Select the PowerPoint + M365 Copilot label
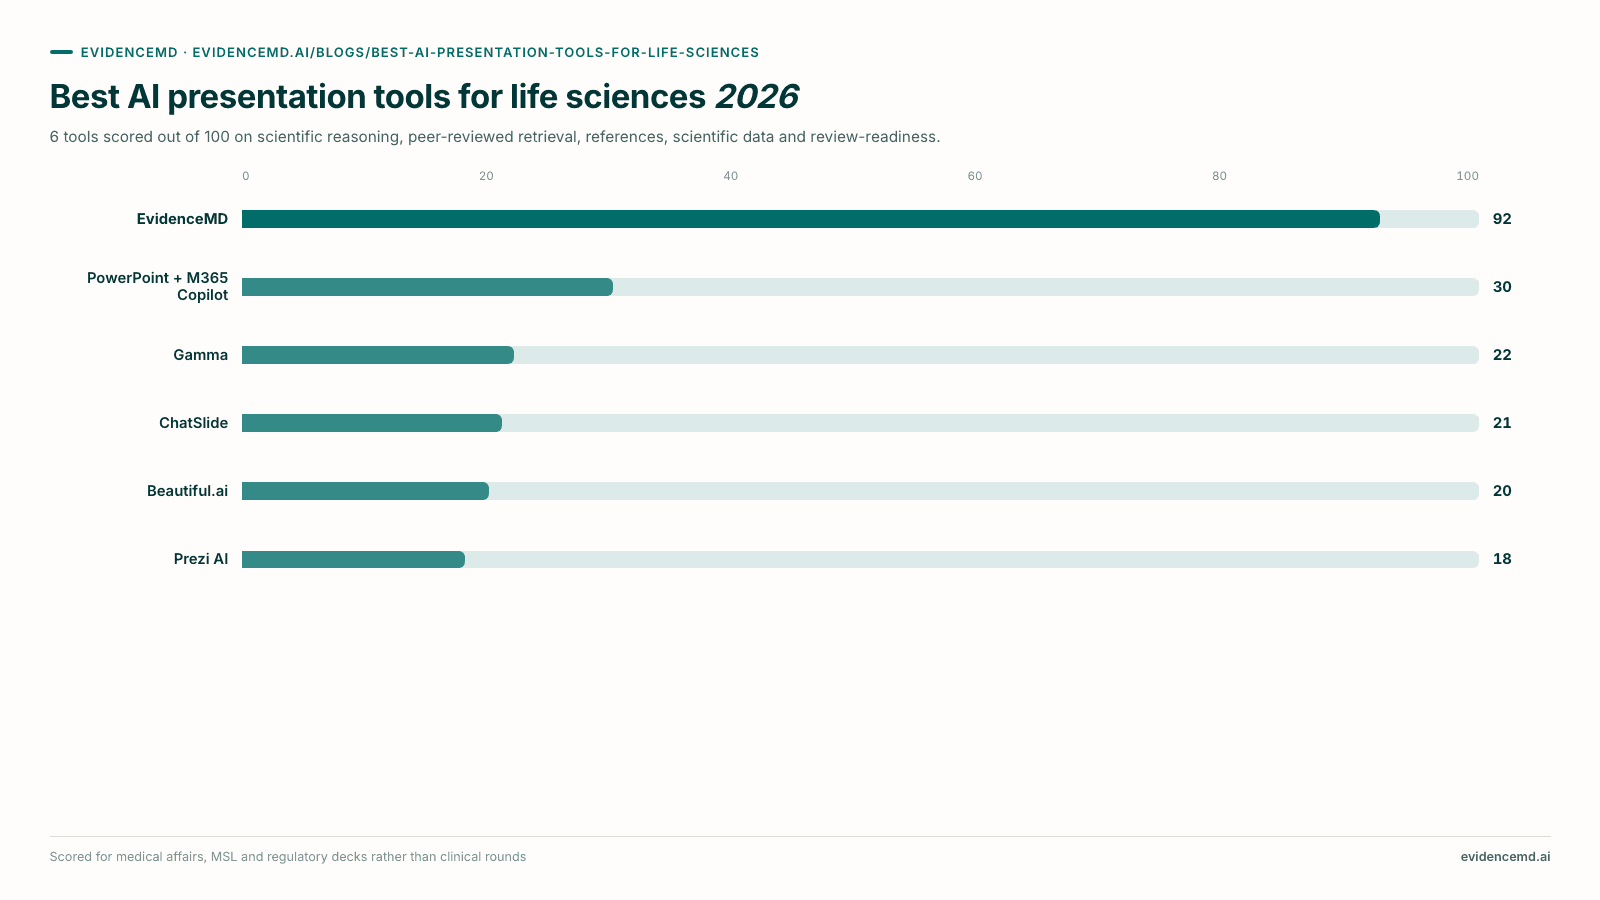 coord(157,286)
